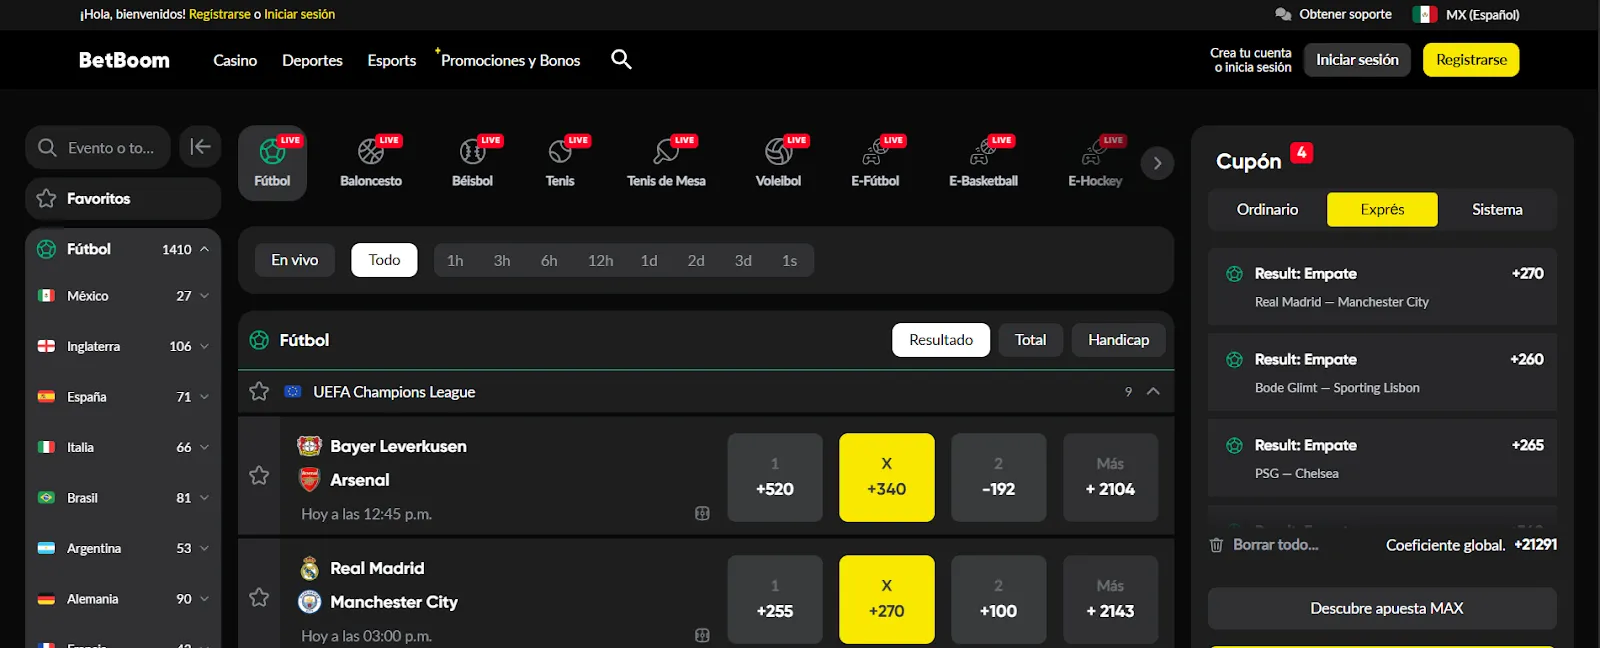Click Descubre apuesta MAX button
Image resolution: width=1600 pixels, height=648 pixels.
tap(1382, 608)
